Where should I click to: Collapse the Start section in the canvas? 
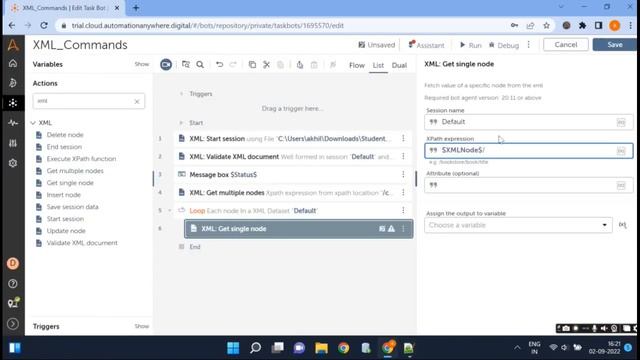tap(182, 123)
